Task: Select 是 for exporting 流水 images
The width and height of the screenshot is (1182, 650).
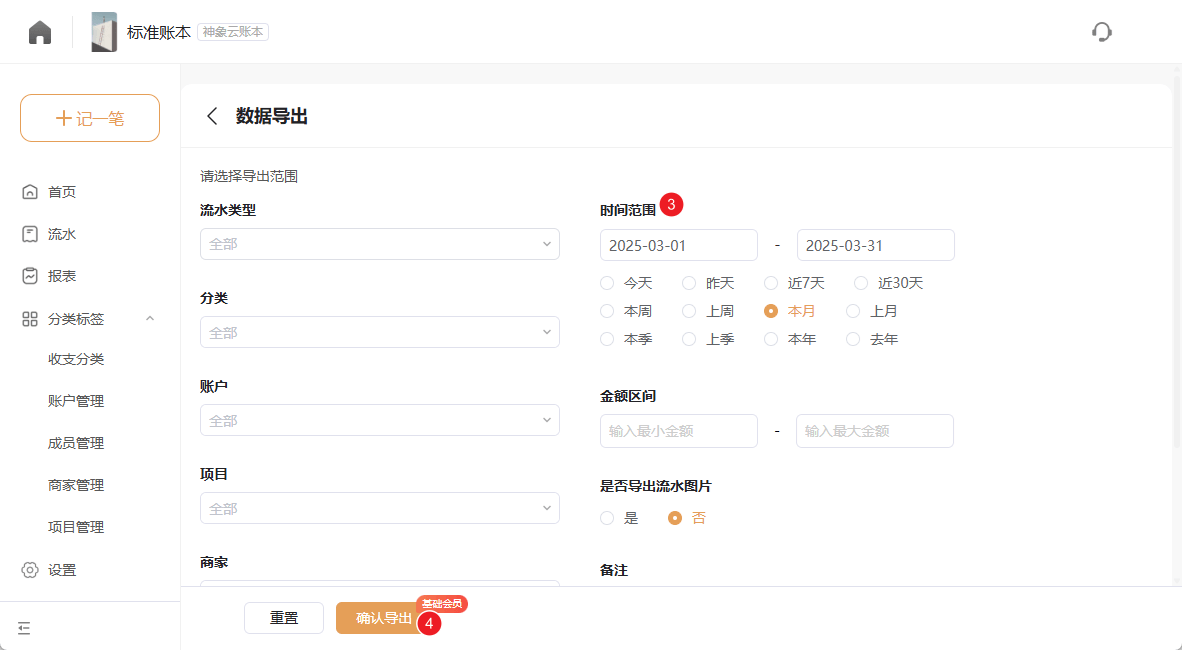Action: (x=607, y=518)
